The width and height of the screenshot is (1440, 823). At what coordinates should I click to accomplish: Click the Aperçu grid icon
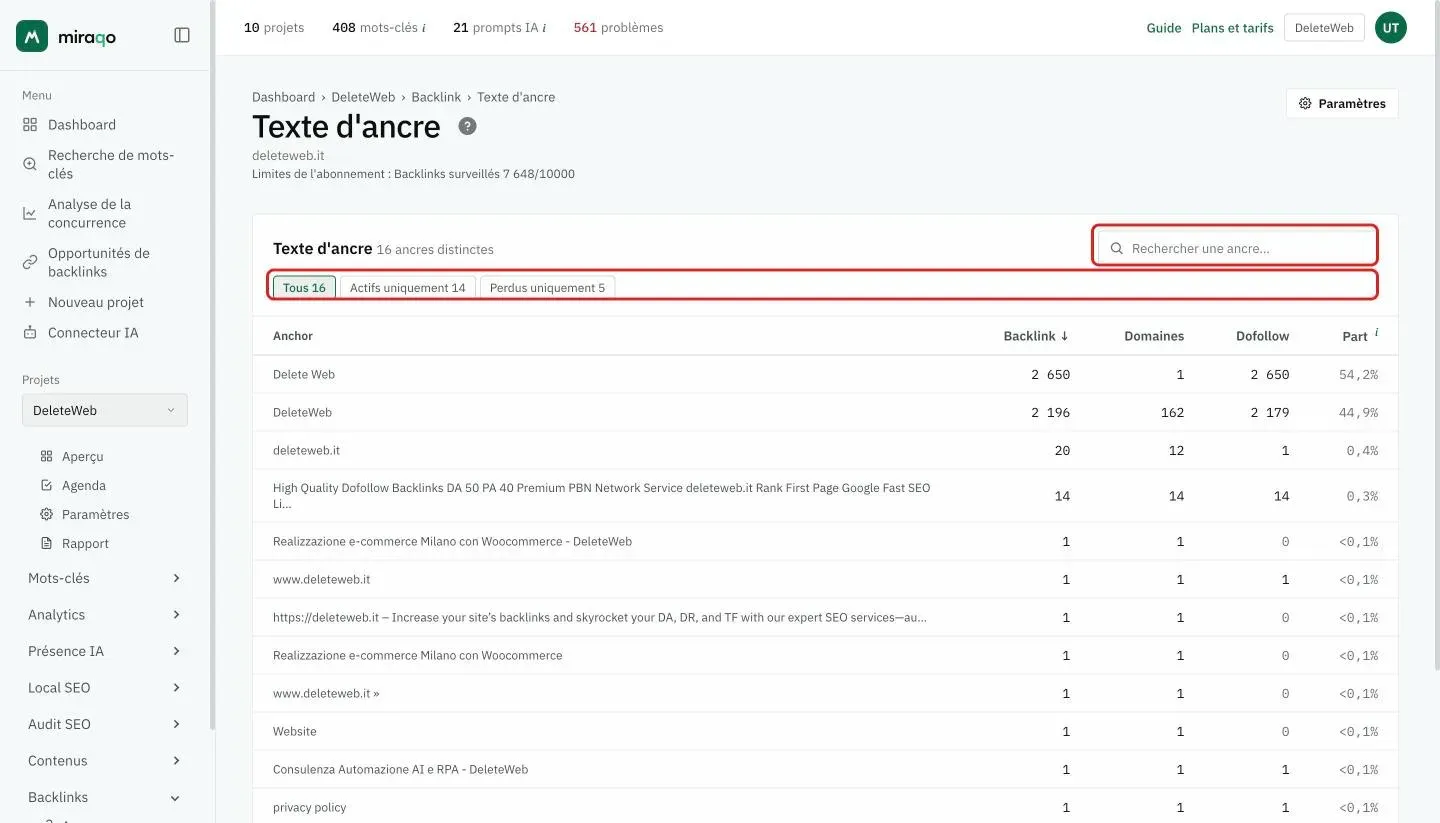click(46, 456)
